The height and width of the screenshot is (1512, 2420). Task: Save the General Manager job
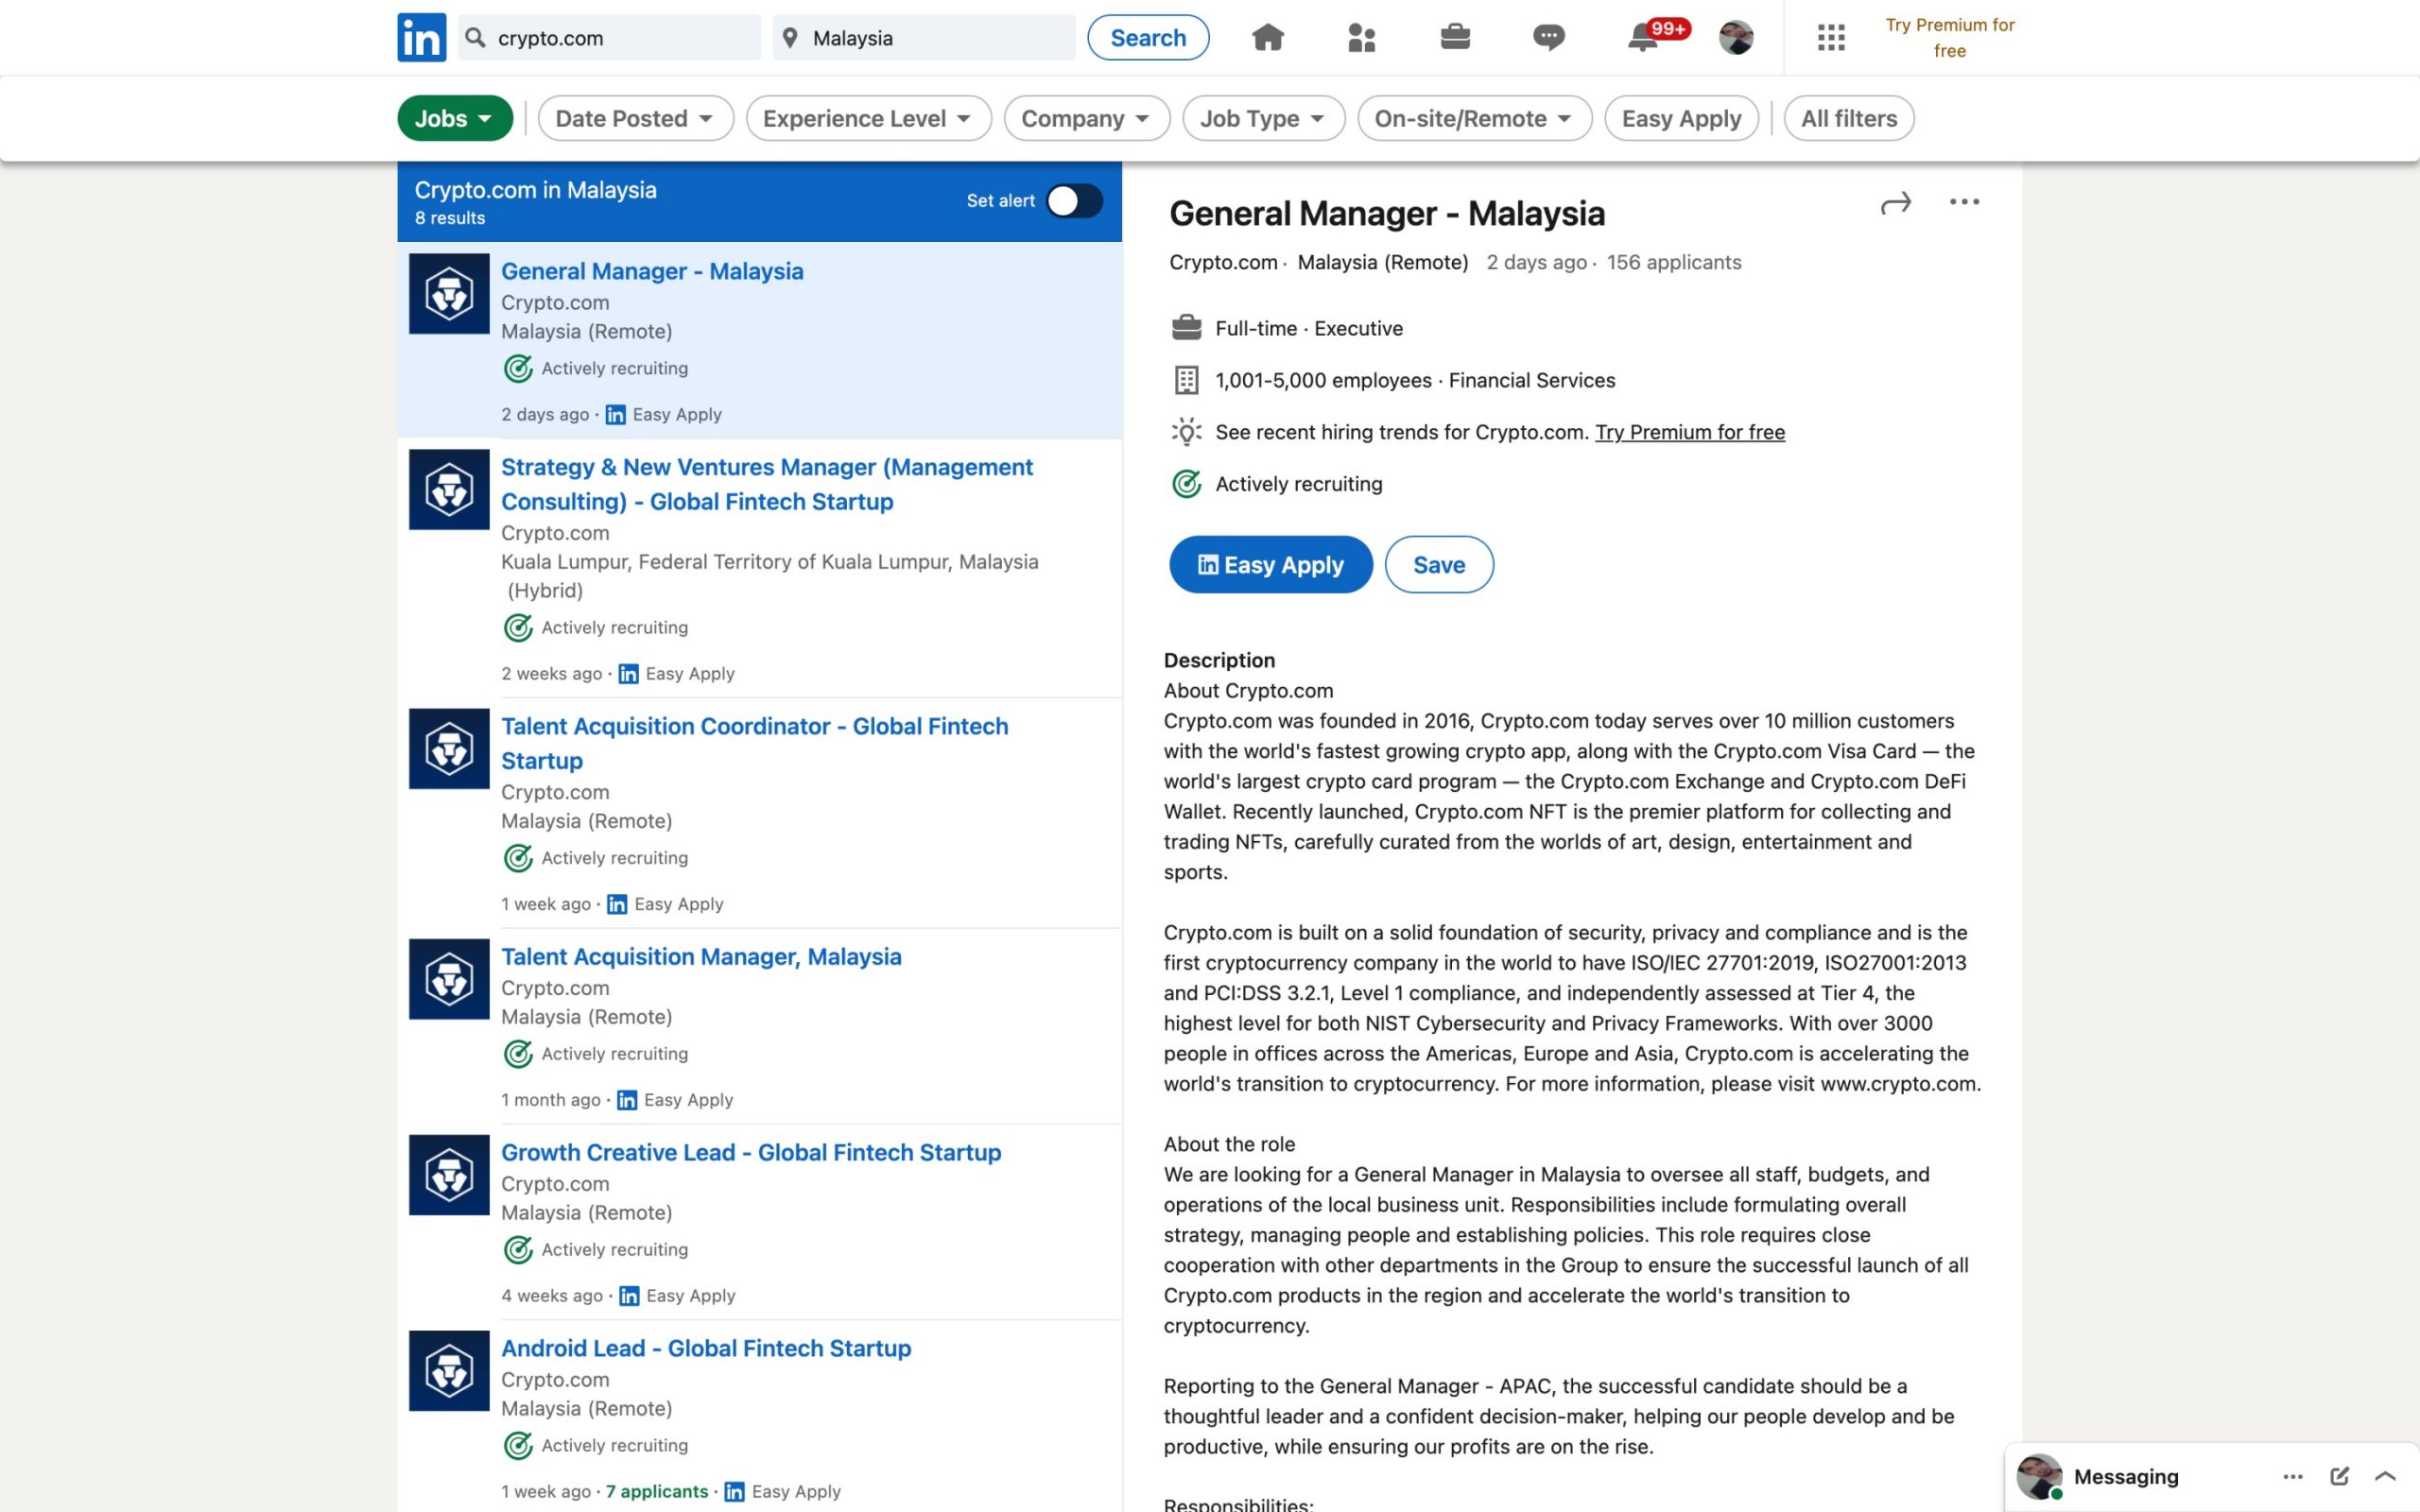point(1438,565)
